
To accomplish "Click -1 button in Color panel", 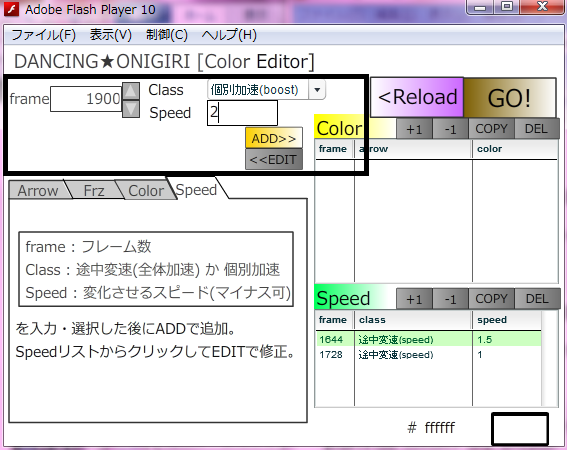I will point(451,129).
